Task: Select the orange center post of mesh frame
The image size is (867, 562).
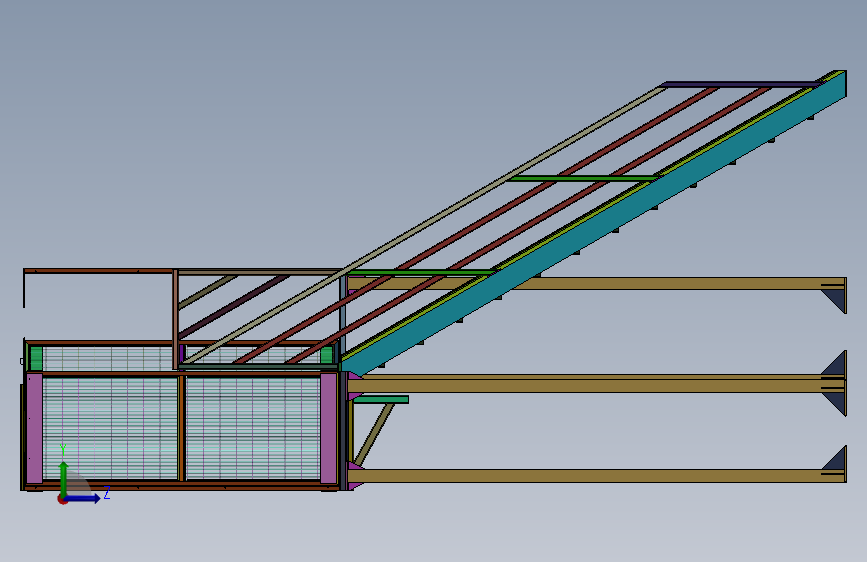Action: pos(181,428)
